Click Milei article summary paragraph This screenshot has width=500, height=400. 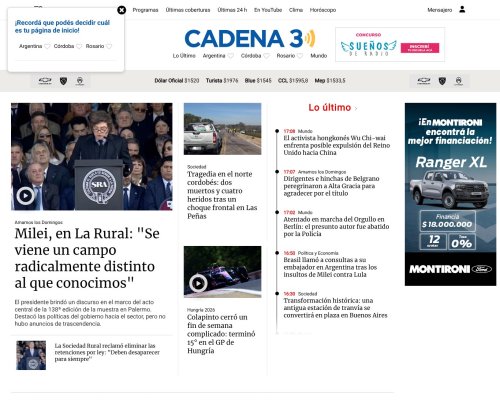(x=90, y=313)
